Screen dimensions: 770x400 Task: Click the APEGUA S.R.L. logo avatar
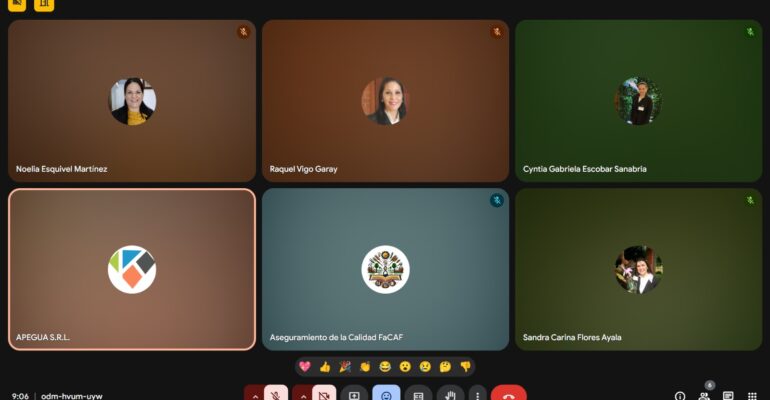pos(132,269)
